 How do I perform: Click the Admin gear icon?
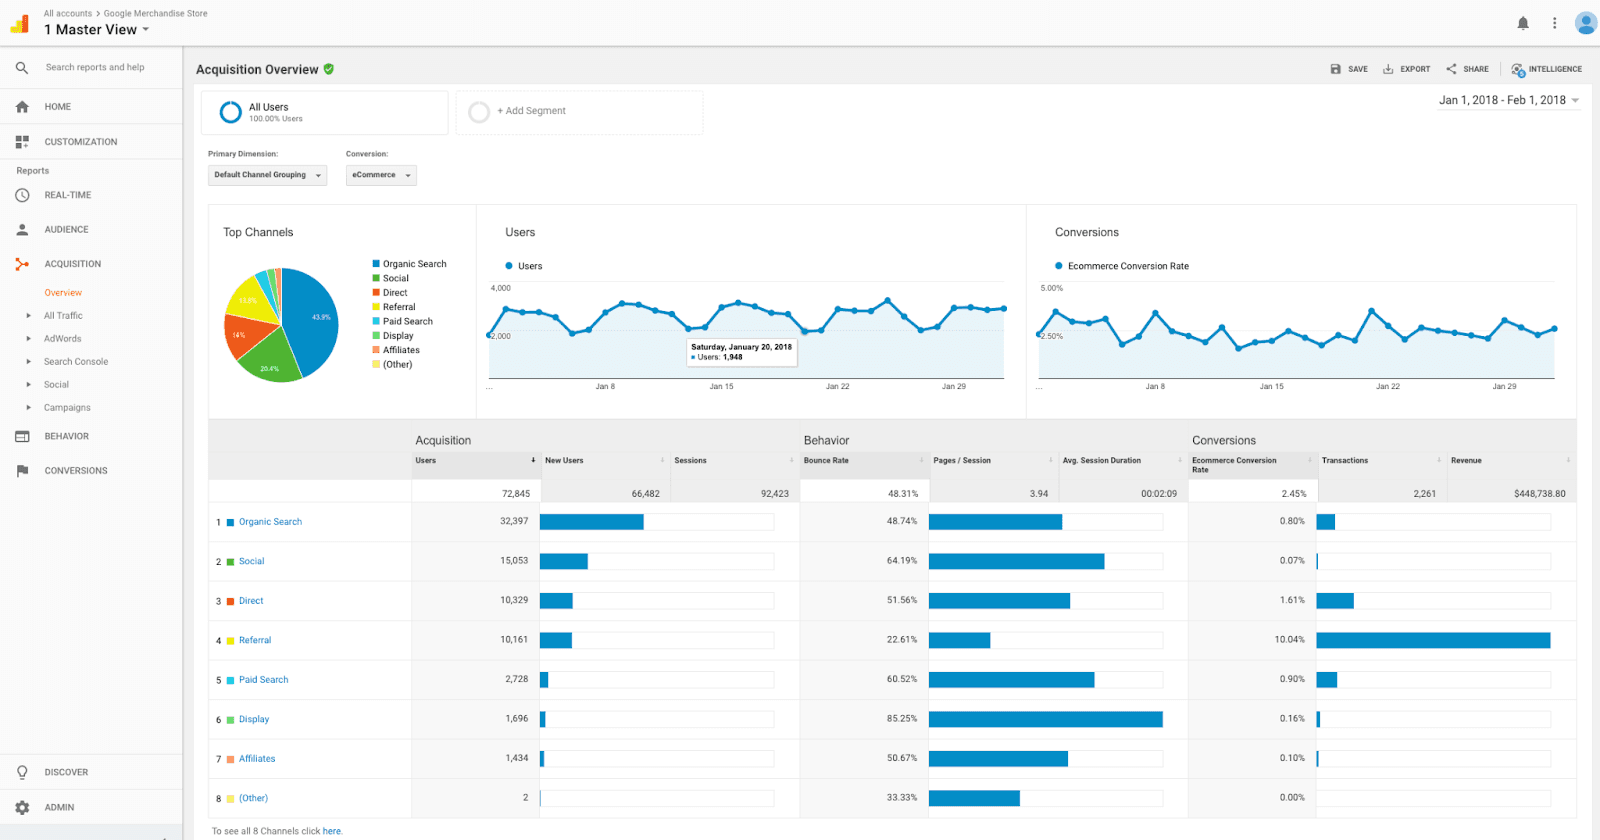[x=22, y=807]
